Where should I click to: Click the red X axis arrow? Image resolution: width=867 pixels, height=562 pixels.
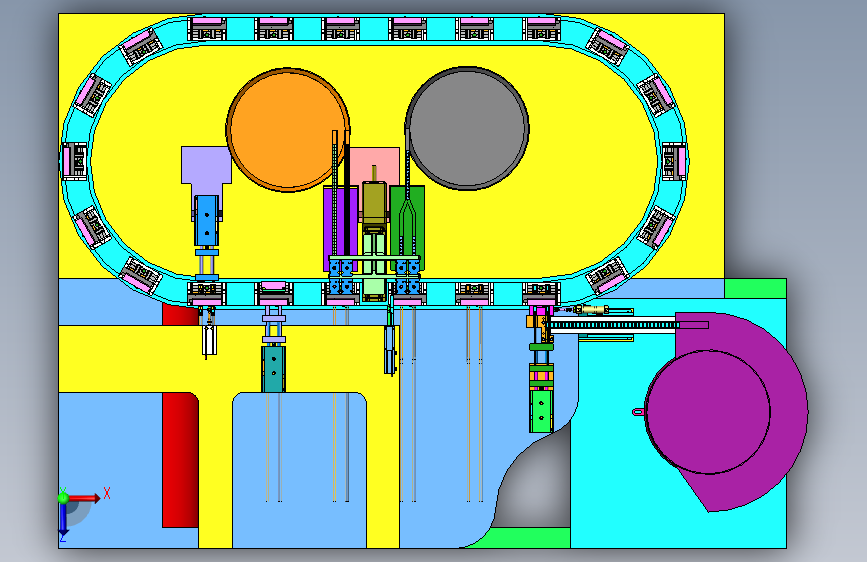pyautogui.click(x=84, y=498)
